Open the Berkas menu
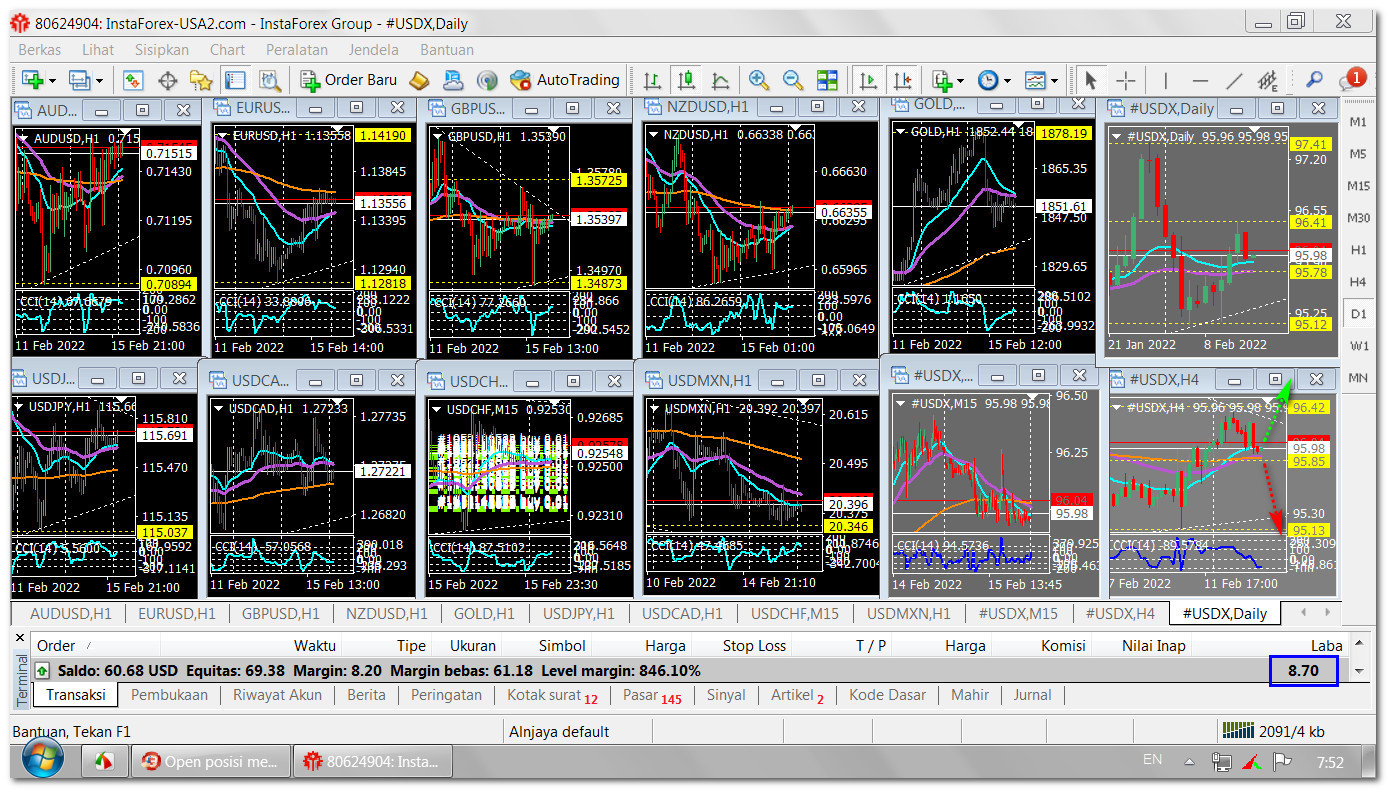 pyautogui.click(x=40, y=49)
